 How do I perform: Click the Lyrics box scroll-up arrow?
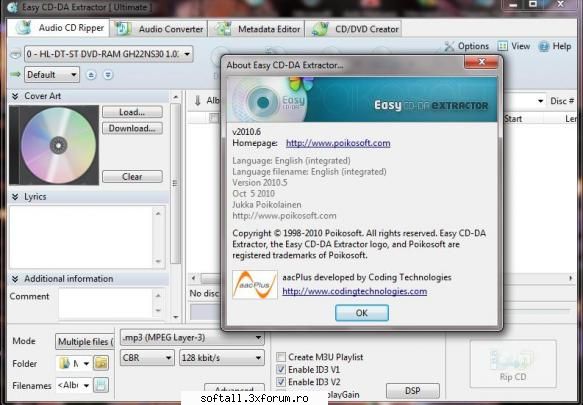click(x=158, y=213)
